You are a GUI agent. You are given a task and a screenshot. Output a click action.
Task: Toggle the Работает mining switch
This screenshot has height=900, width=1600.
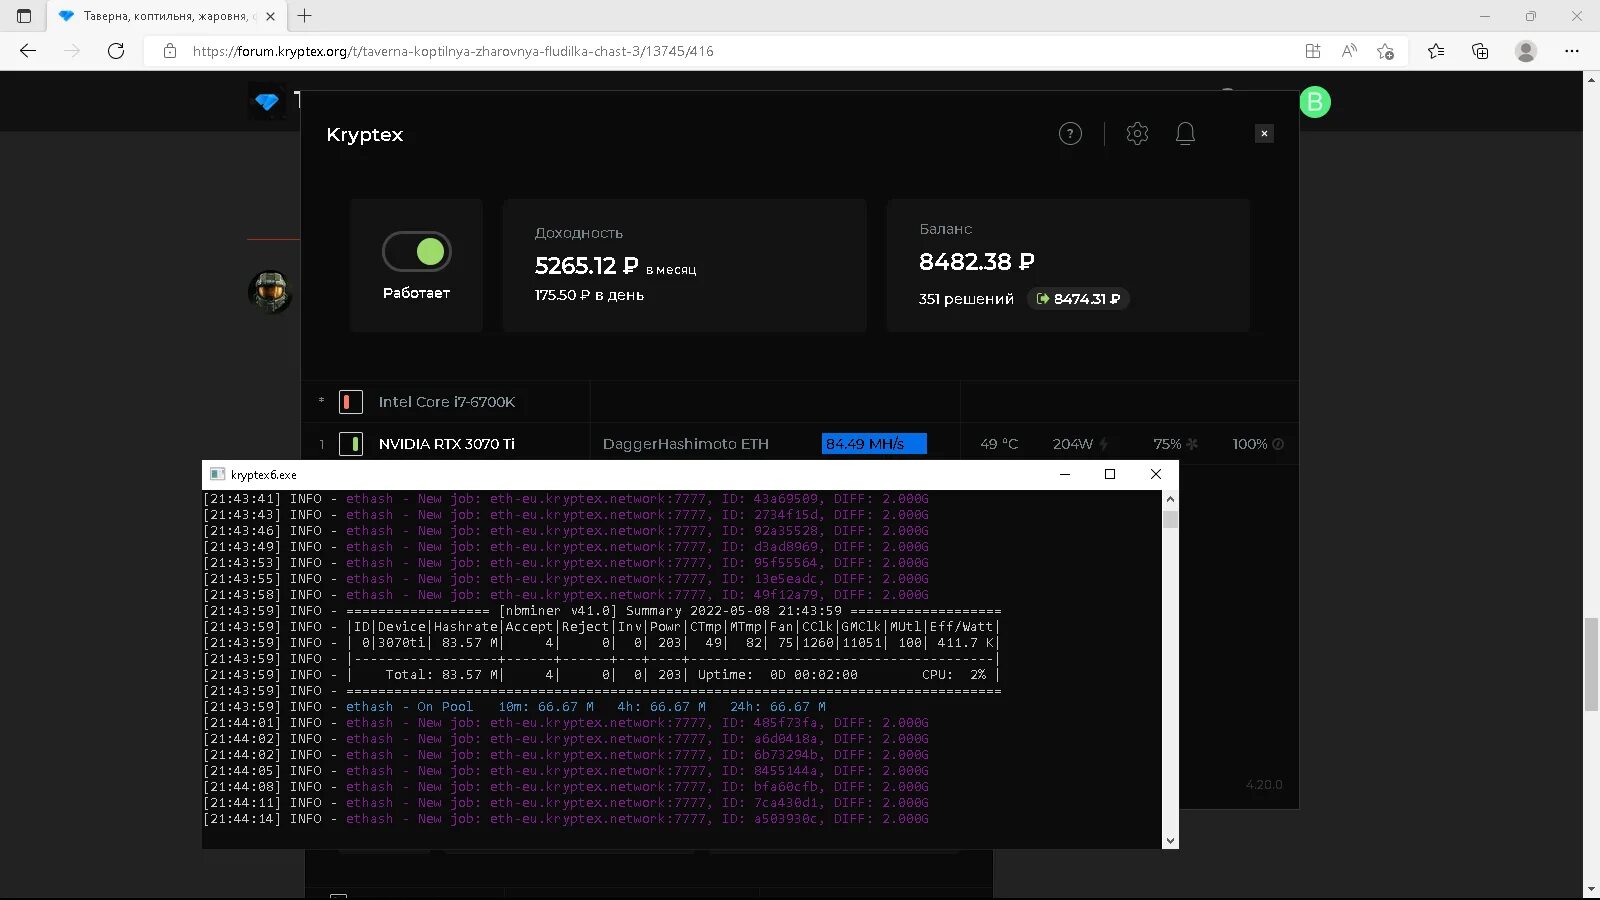click(416, 251)
